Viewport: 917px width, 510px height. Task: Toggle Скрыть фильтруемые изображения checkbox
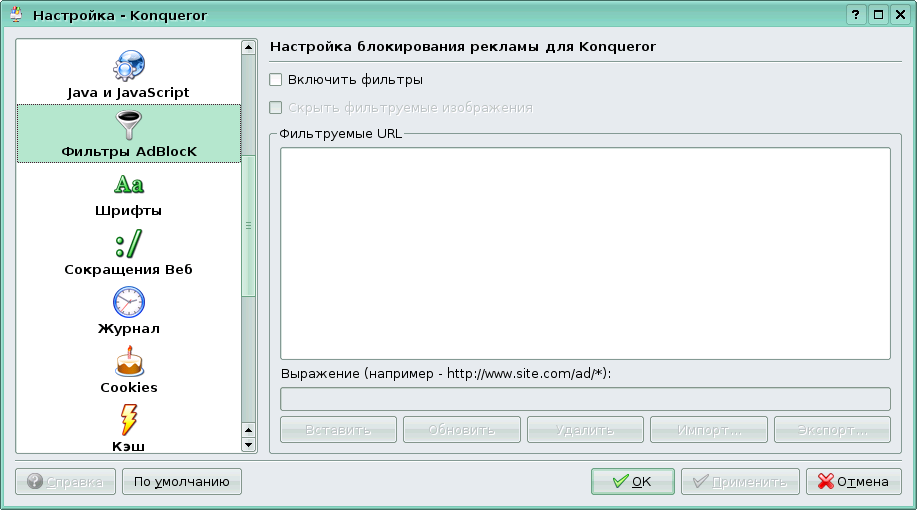[276, 108]
